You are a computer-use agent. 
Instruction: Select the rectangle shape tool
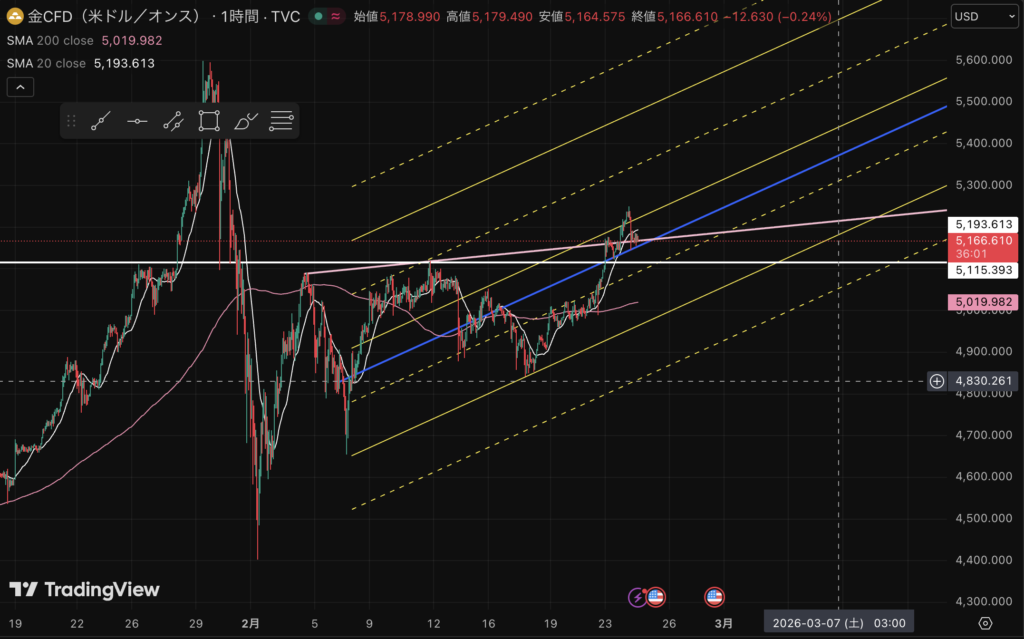point(209,122)
